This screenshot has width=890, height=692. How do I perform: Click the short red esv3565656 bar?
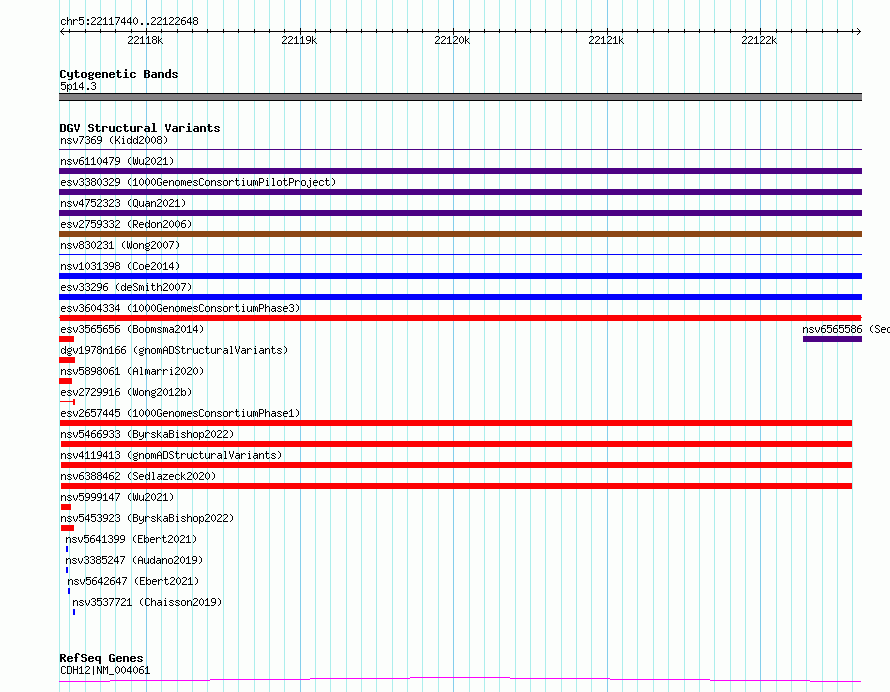pos(66,339)
